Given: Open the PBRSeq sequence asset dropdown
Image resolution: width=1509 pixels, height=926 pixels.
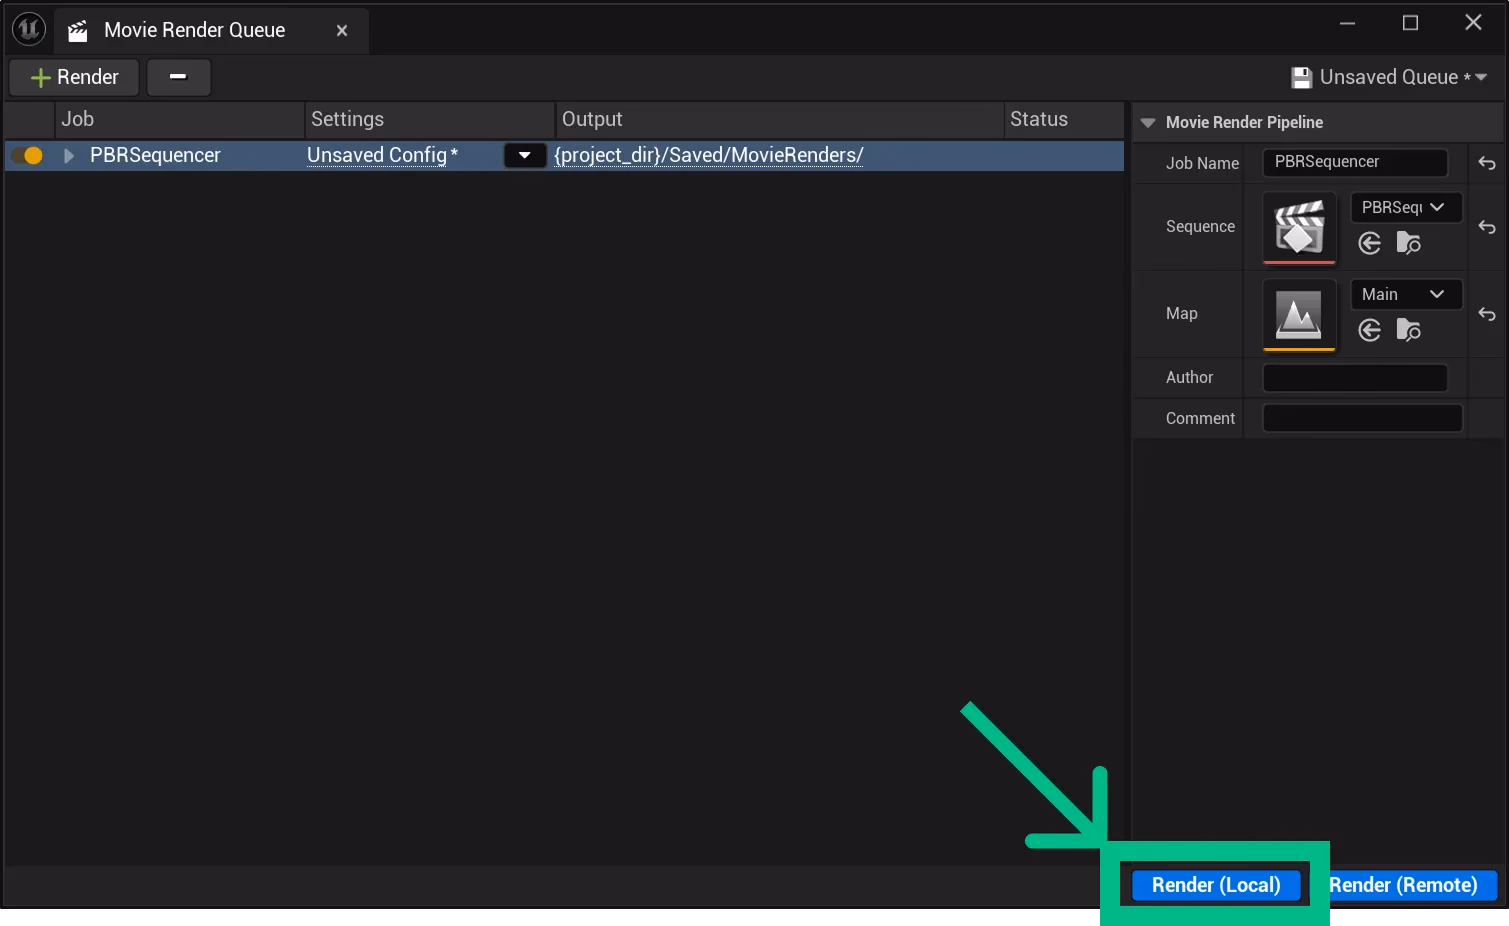Looking at the screenshot, I should click(1405, 207).
